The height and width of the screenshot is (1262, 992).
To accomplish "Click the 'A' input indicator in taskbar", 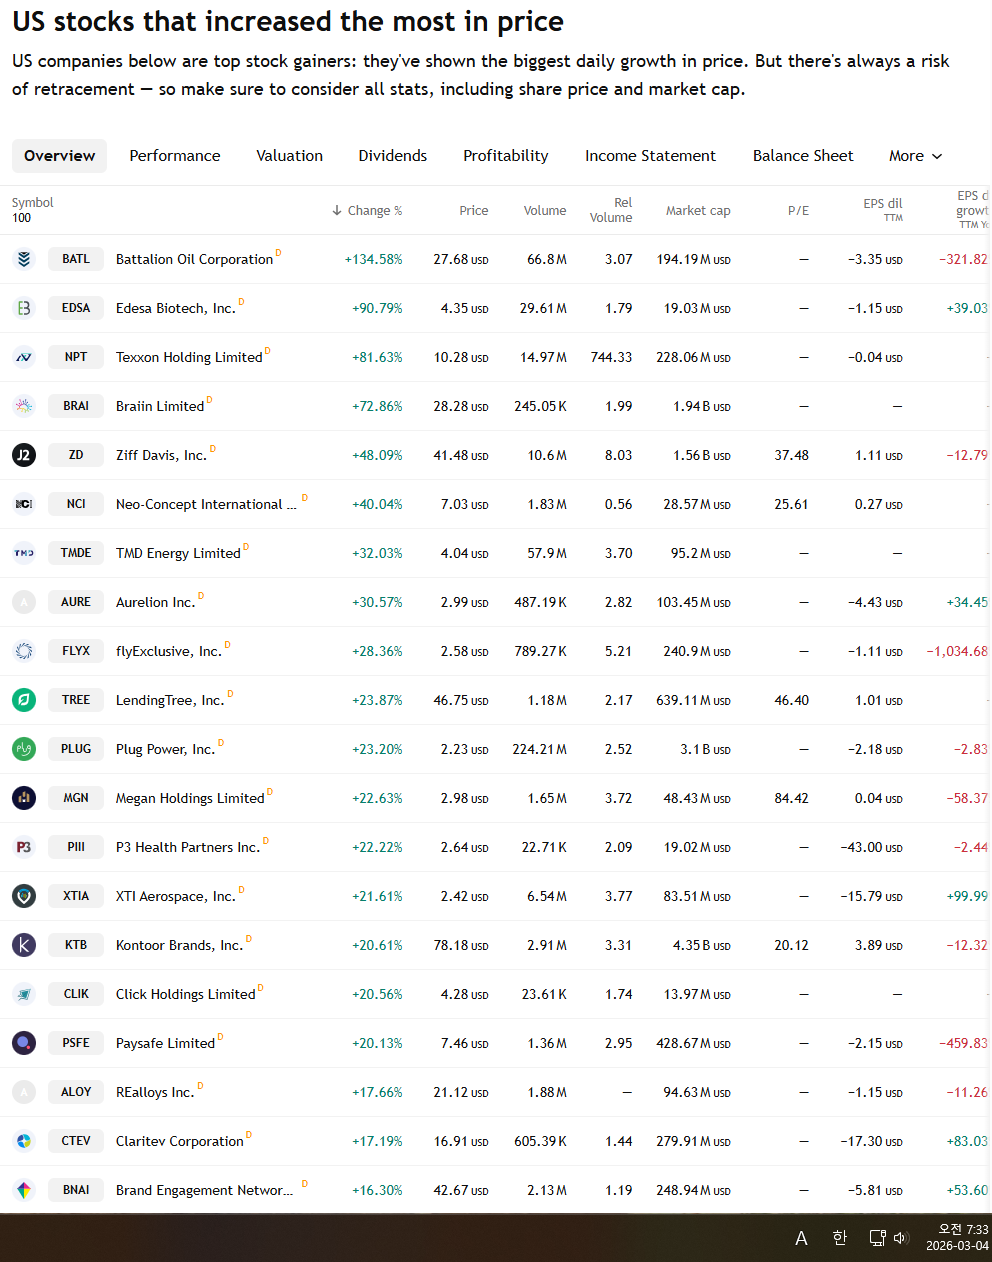I will coord(801,1239).
